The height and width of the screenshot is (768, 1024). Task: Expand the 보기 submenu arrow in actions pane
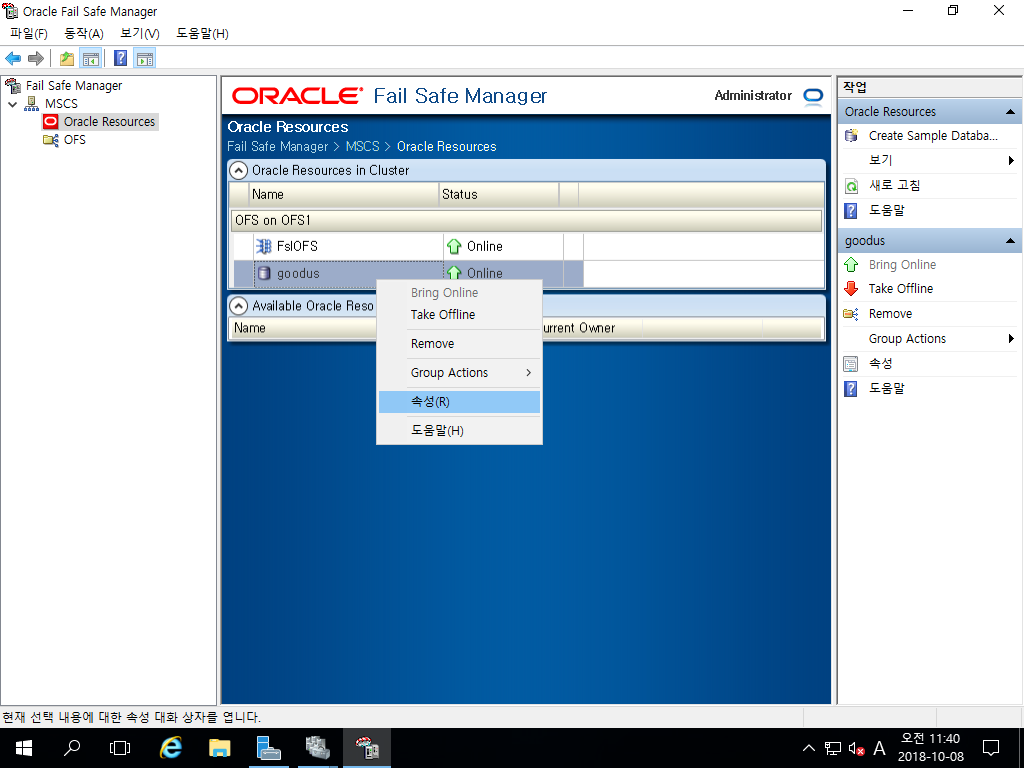pos(1011,161)
